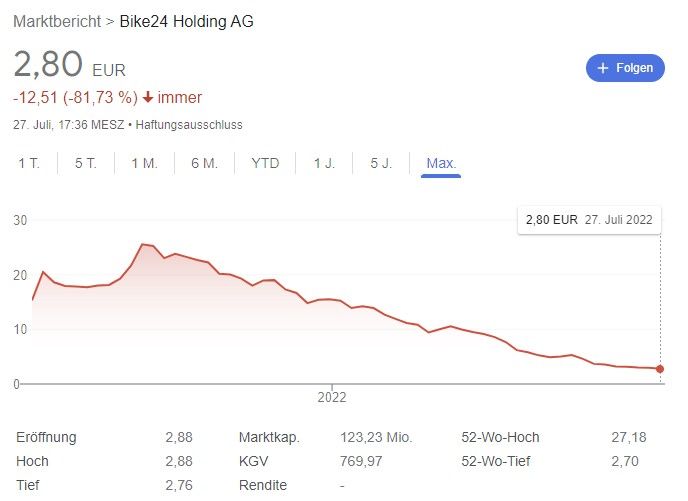Select the 1 J. time range
This screenshot has width=688, height=501.
324,163
